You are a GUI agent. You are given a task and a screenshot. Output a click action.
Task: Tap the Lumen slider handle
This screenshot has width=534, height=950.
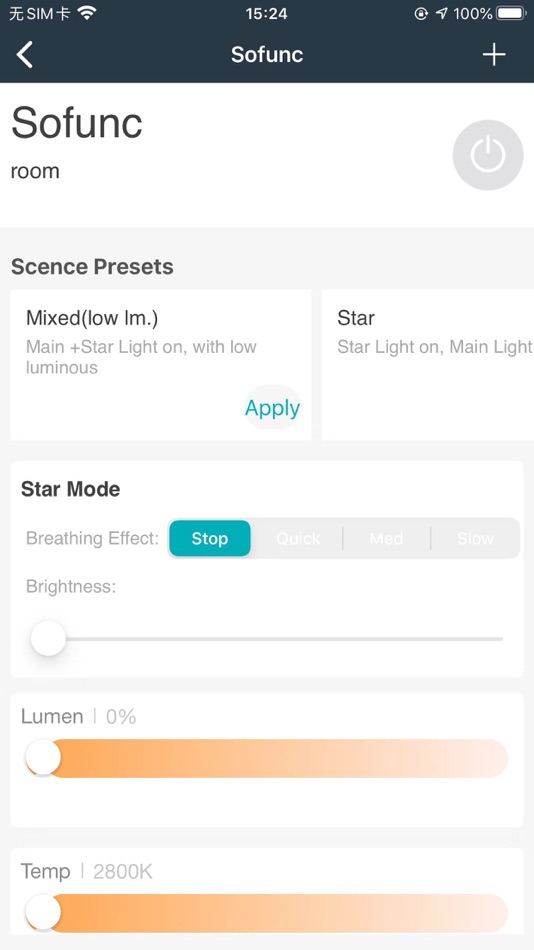(43, 757)
